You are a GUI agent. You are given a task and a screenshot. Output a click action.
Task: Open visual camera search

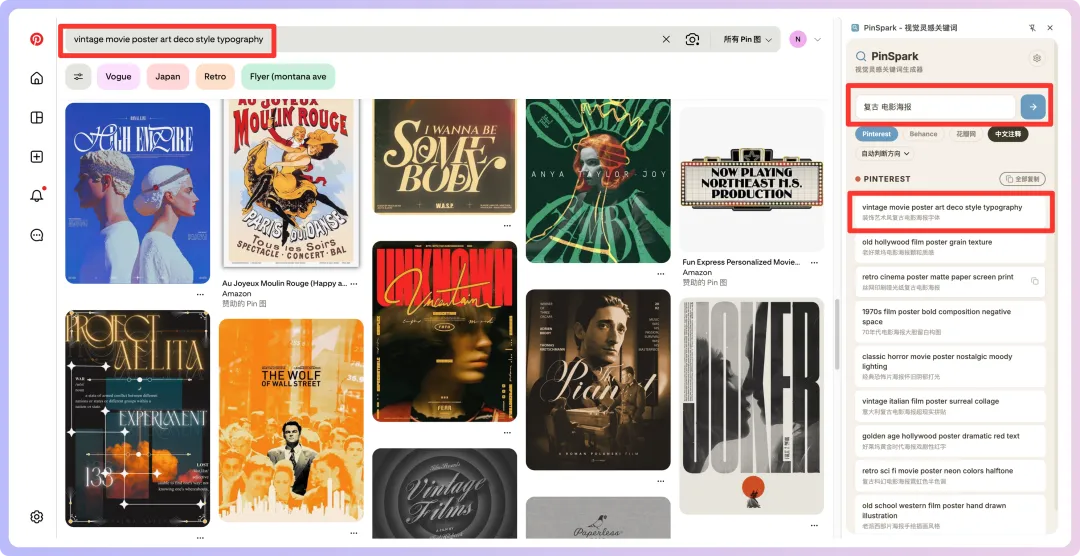(x=692, y=39)
